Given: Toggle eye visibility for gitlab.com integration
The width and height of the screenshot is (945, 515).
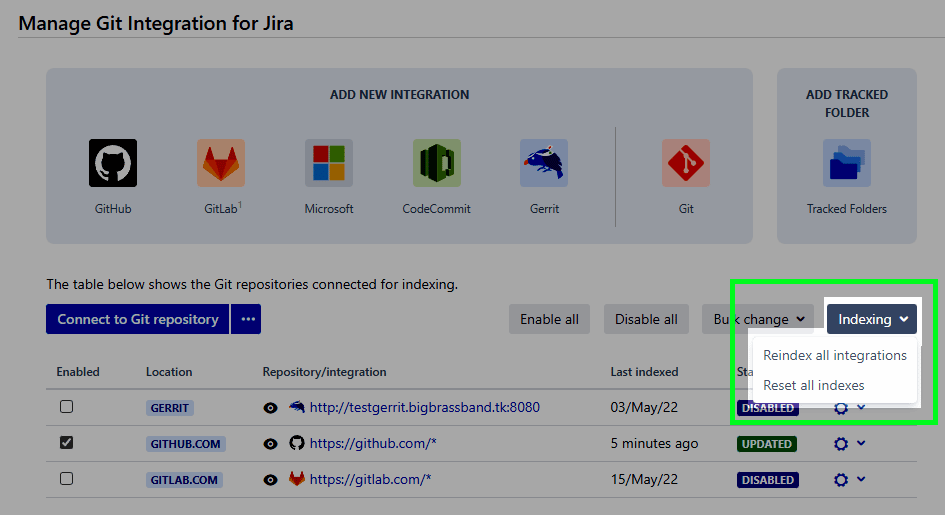Looking at the screenshot, I should [270, 480].
